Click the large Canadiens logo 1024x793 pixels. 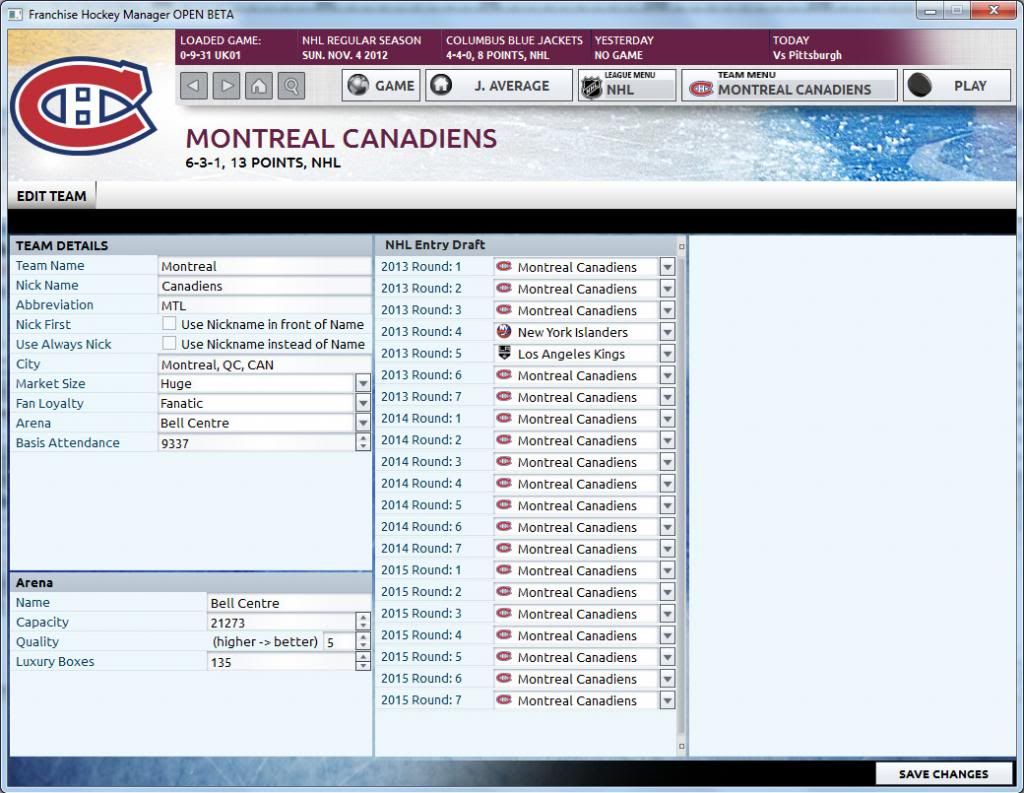pyautogui.click(x=83, y=105)
